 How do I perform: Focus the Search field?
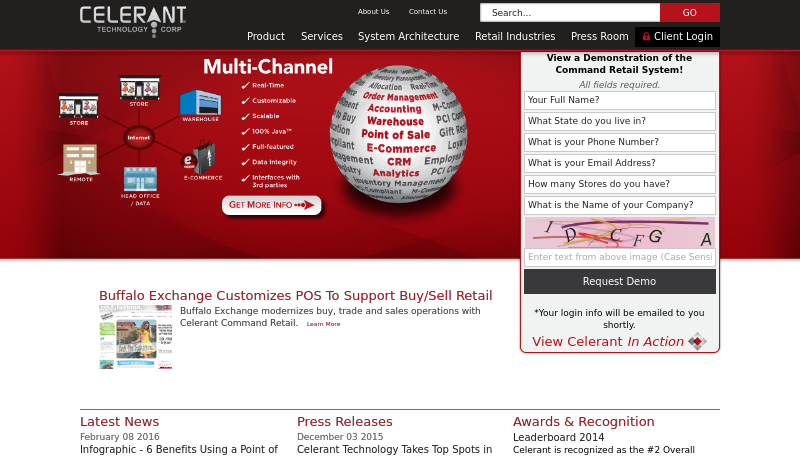click(x=570, y=13)
